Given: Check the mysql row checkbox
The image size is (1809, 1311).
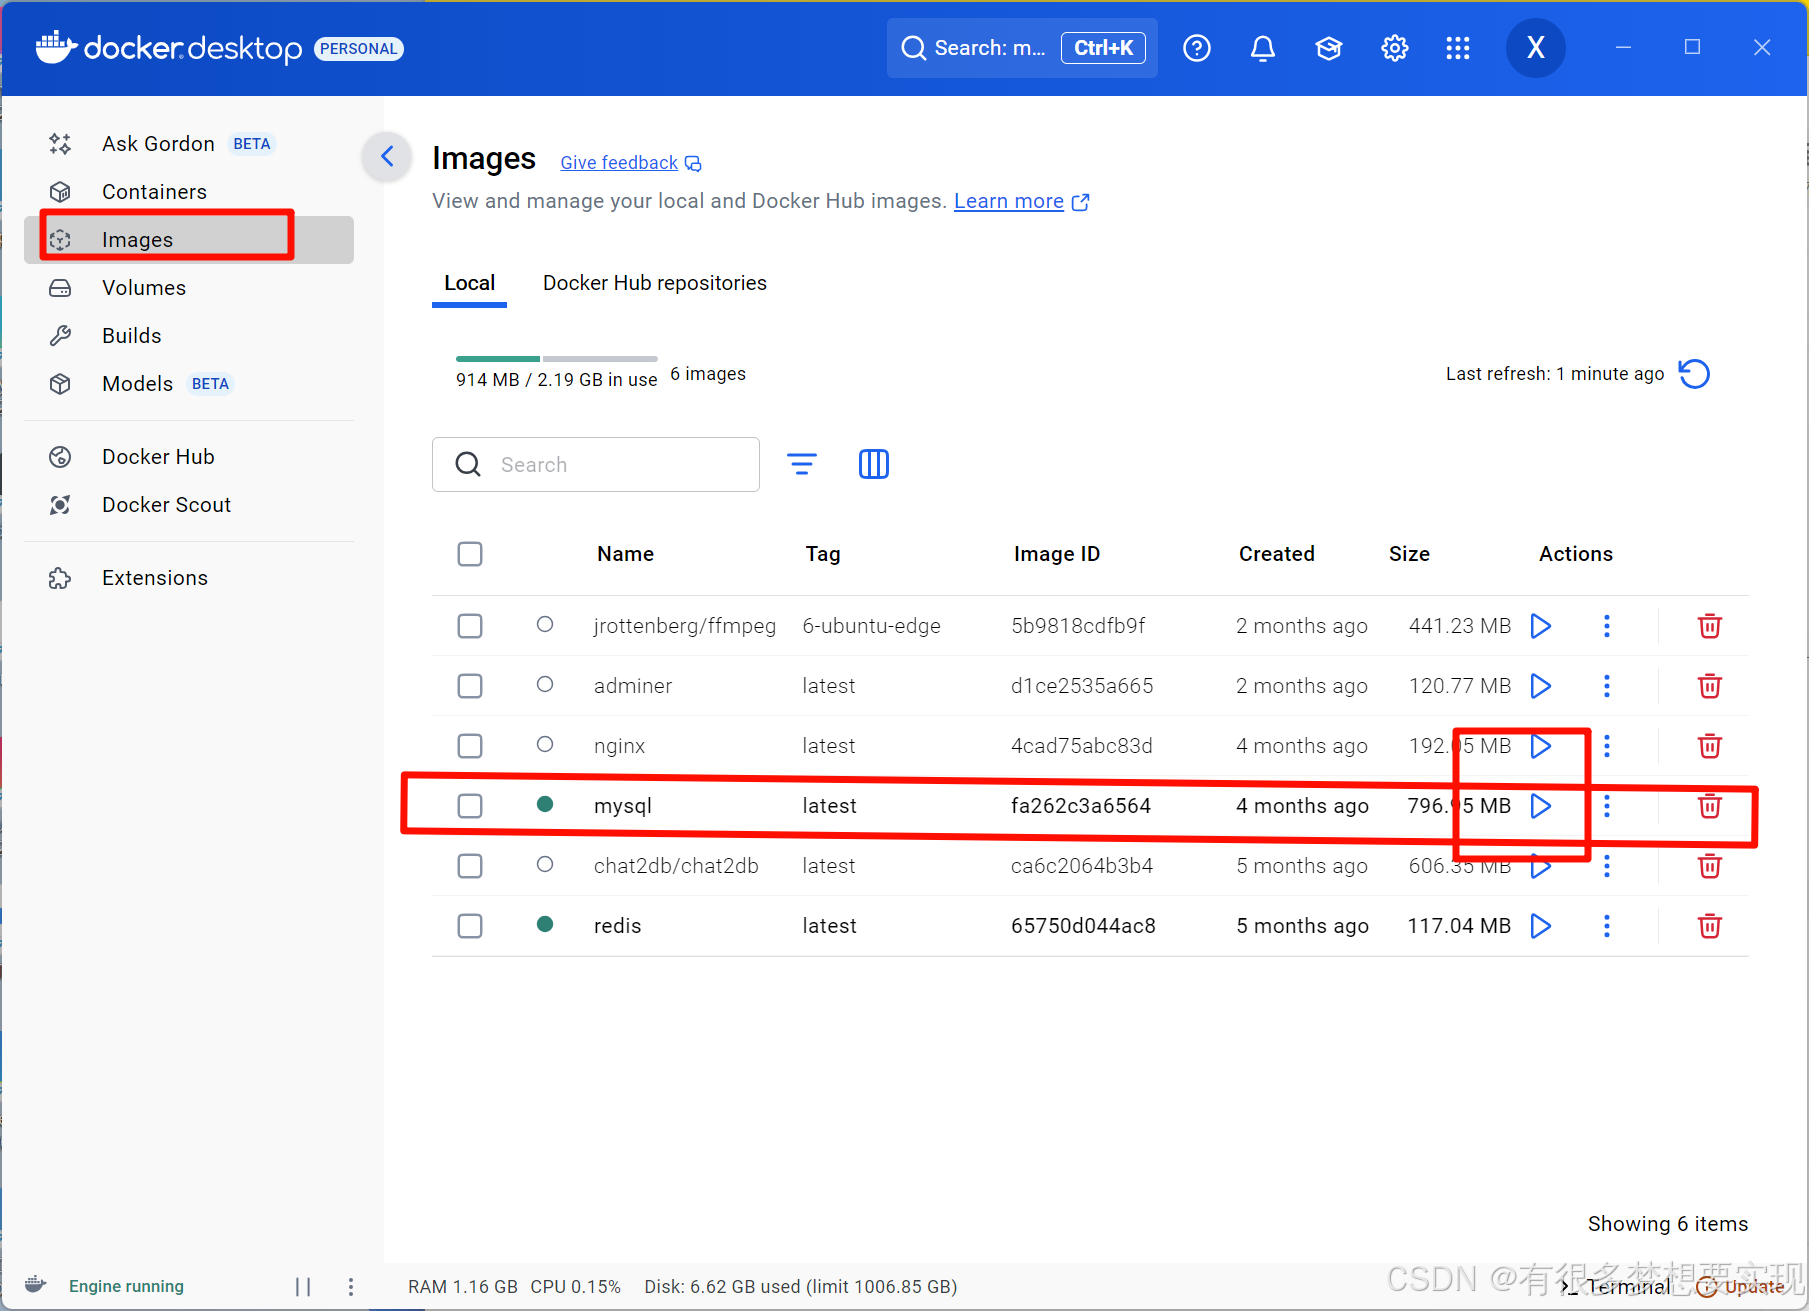Looking at the screenshot, I should [x=470, y=806].
